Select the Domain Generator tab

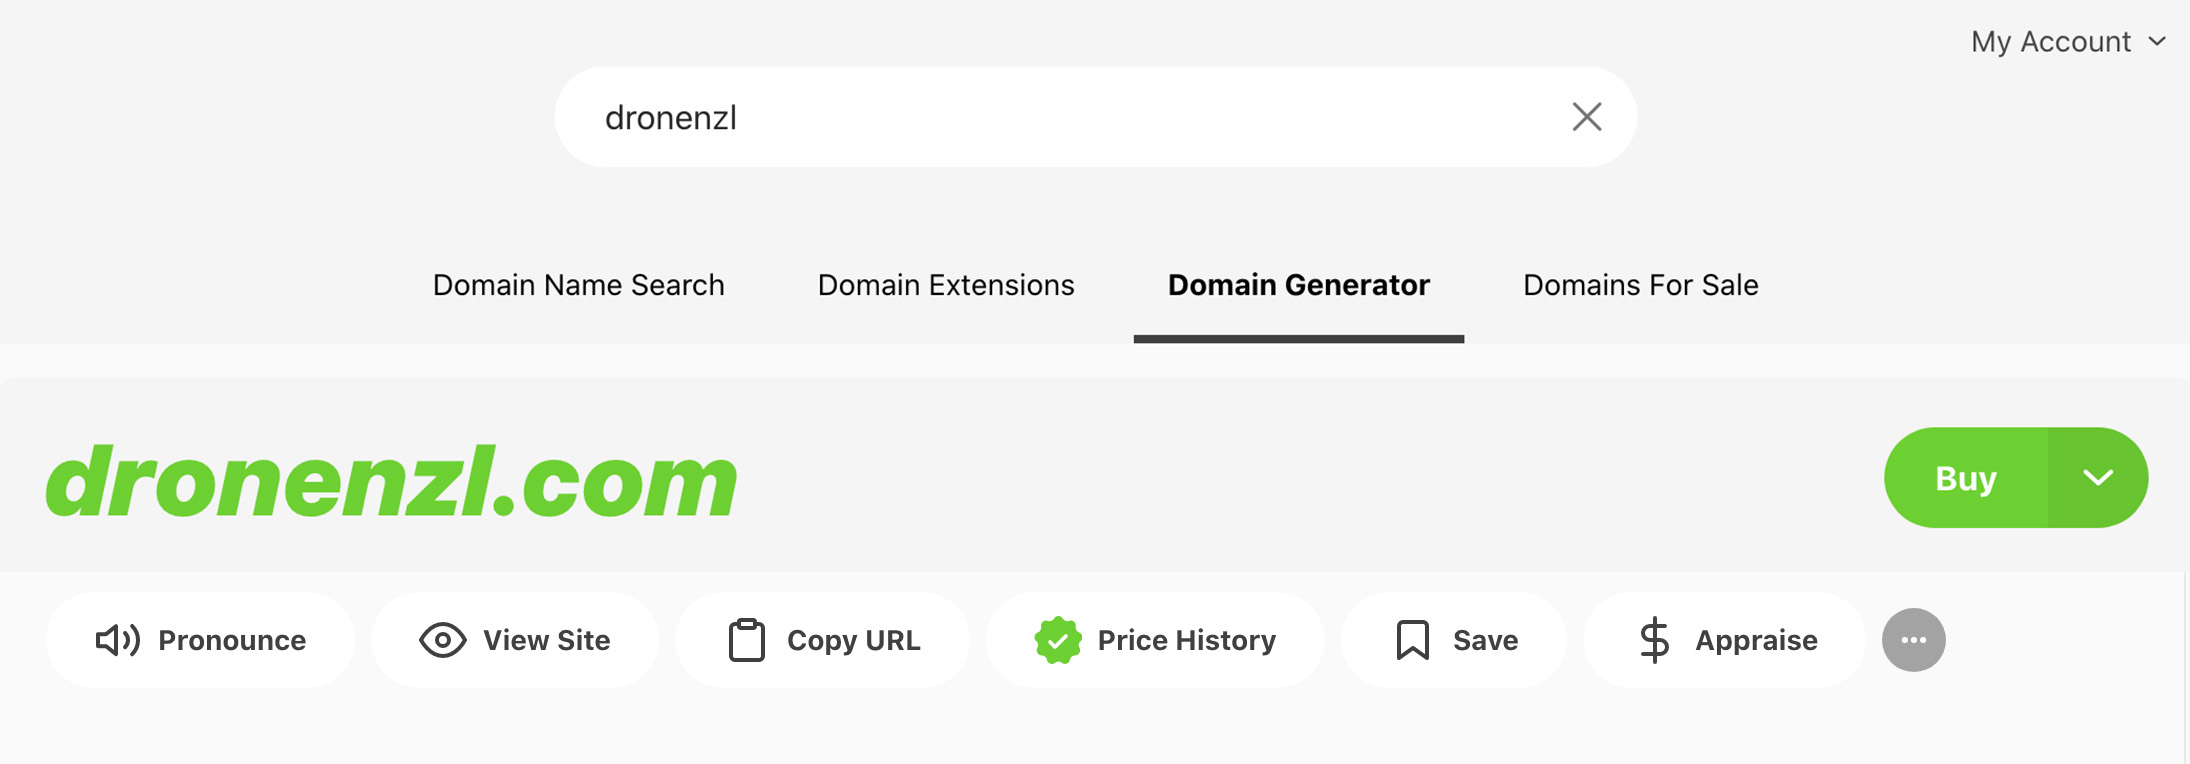click(1299, 285)
